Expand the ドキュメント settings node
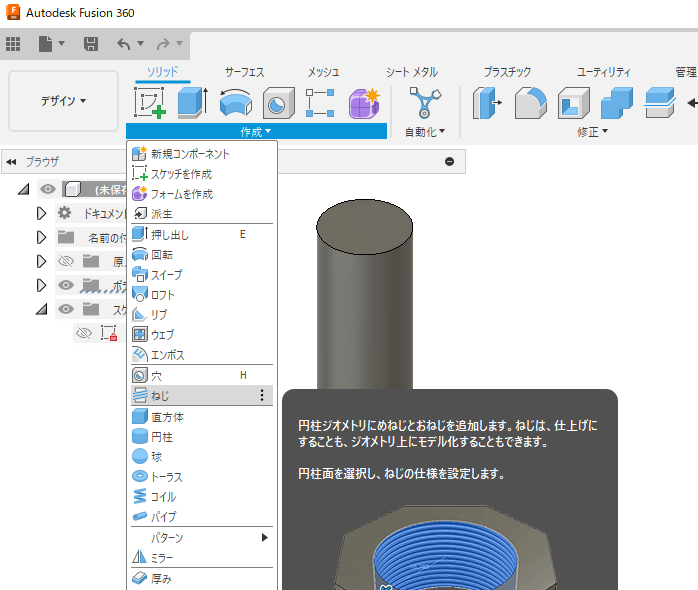 [x=41, y=214]
